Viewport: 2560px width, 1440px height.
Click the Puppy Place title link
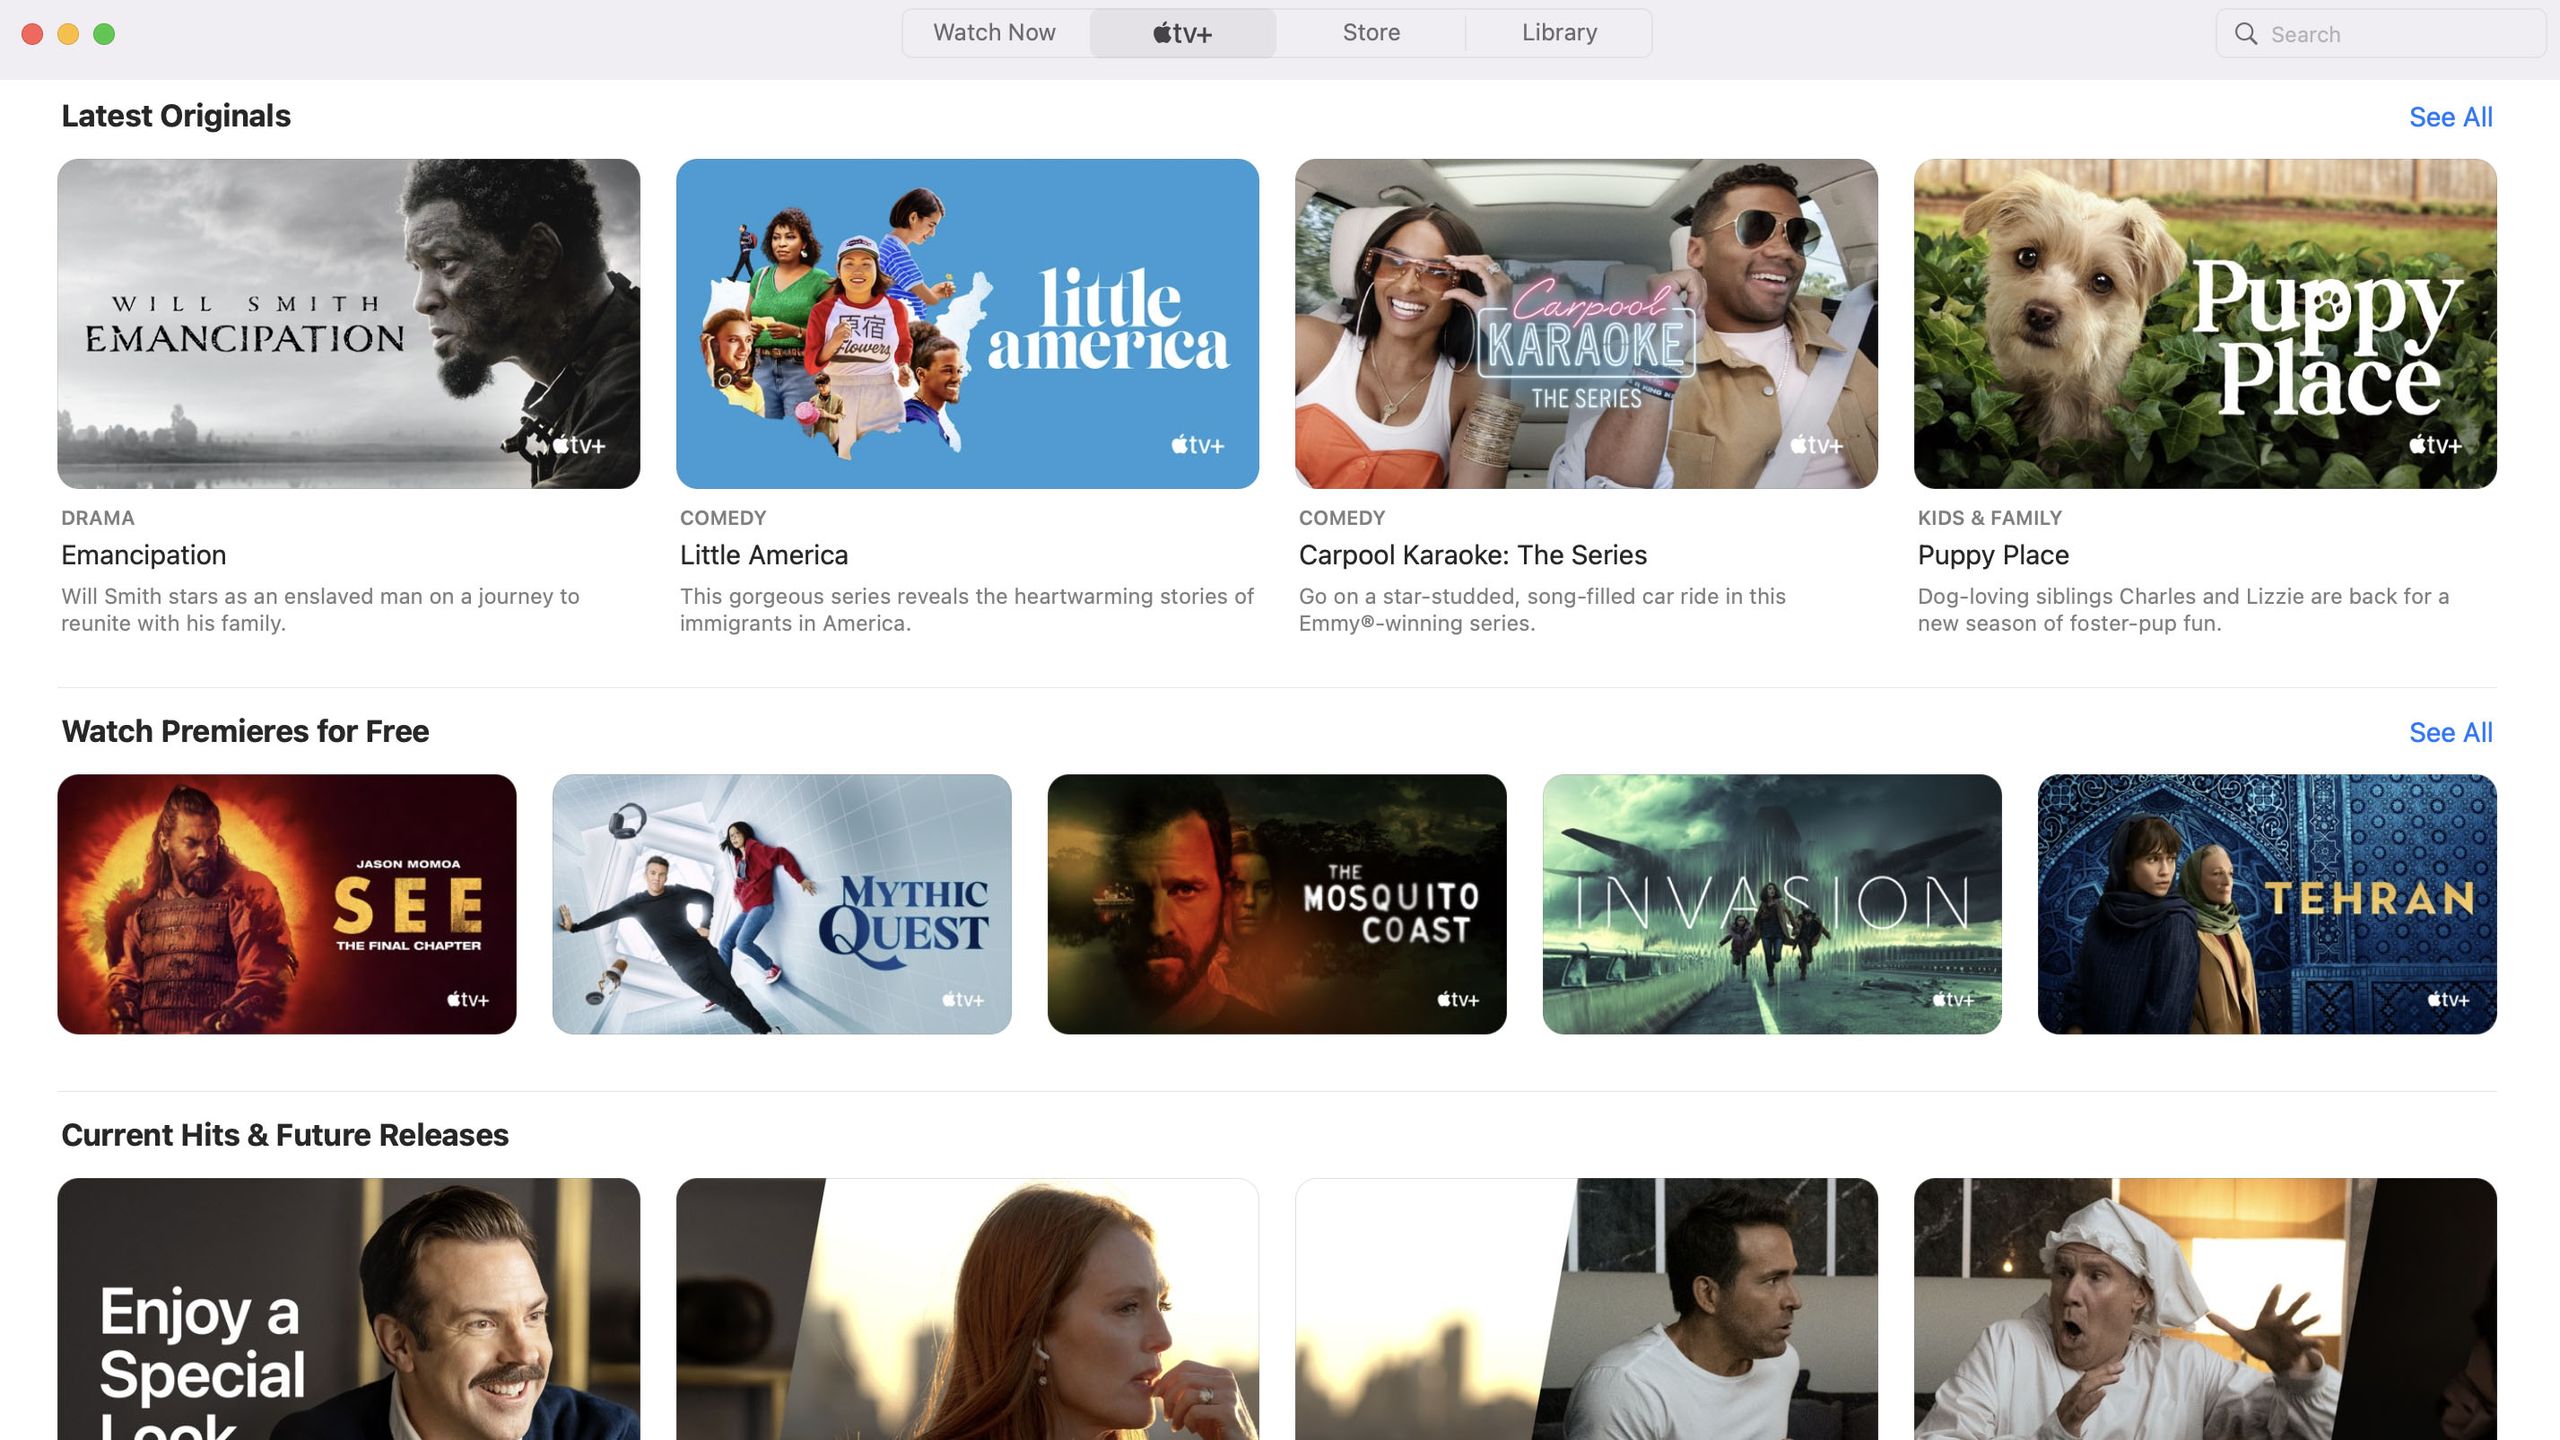1993,555
